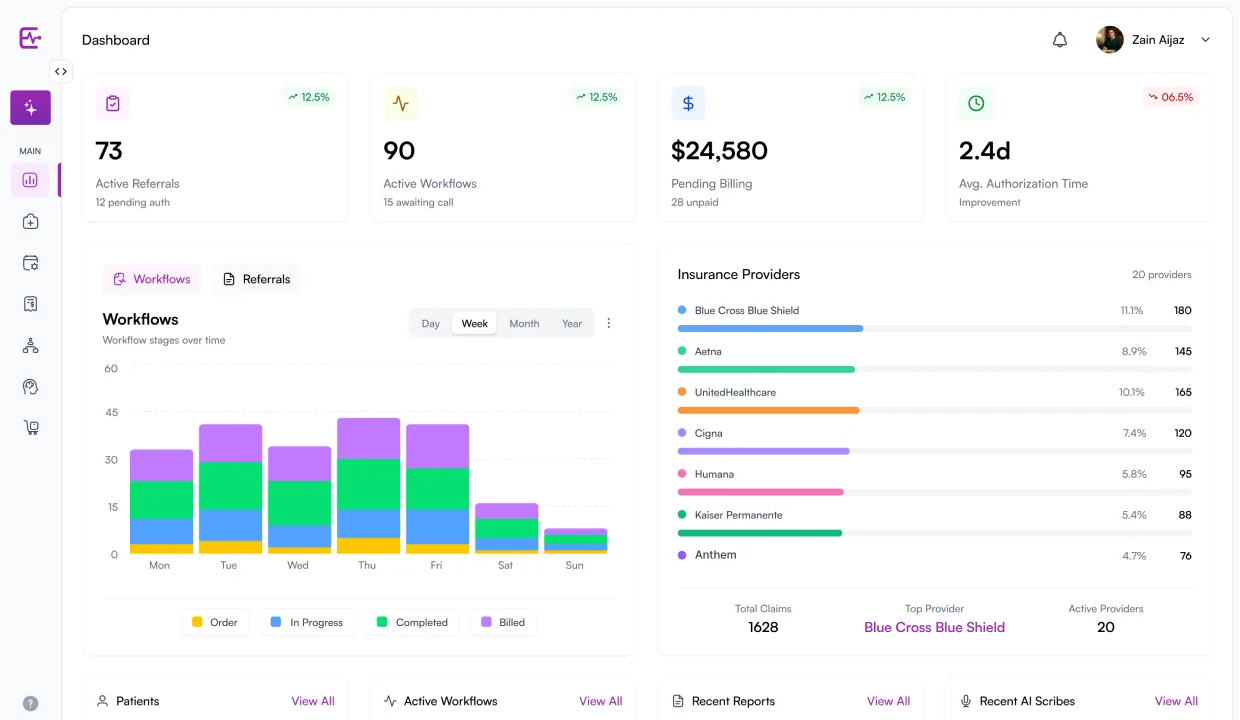The image size is (1240, 720).
Task: Toggle the Billed legend series
Action: (503, 622)
